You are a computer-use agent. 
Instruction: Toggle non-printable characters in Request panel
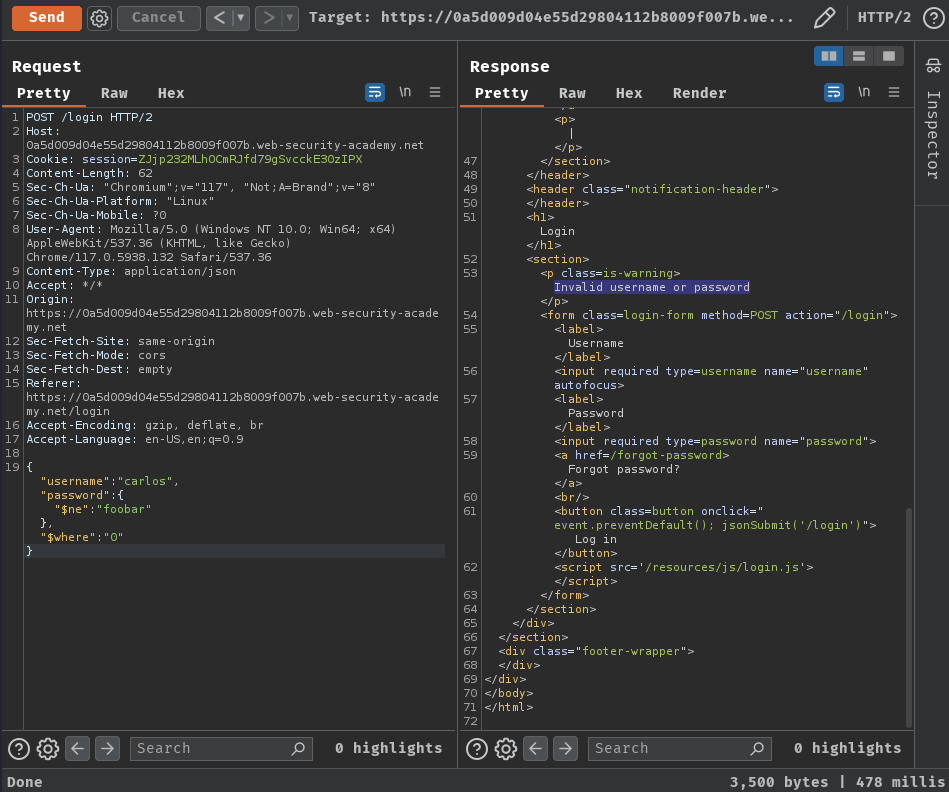405,92
